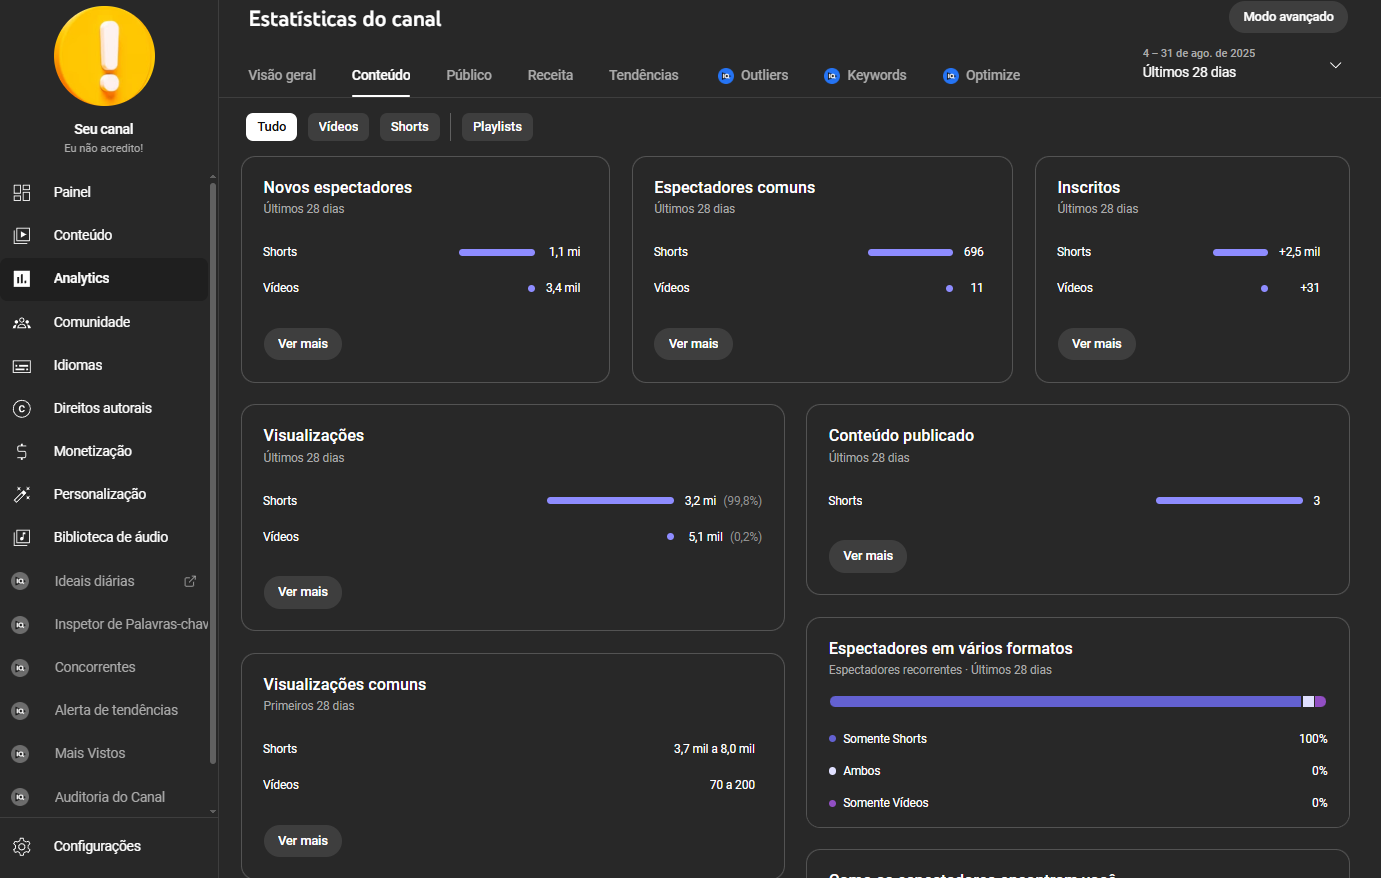Open Configurações gear icon

[22, 846]
